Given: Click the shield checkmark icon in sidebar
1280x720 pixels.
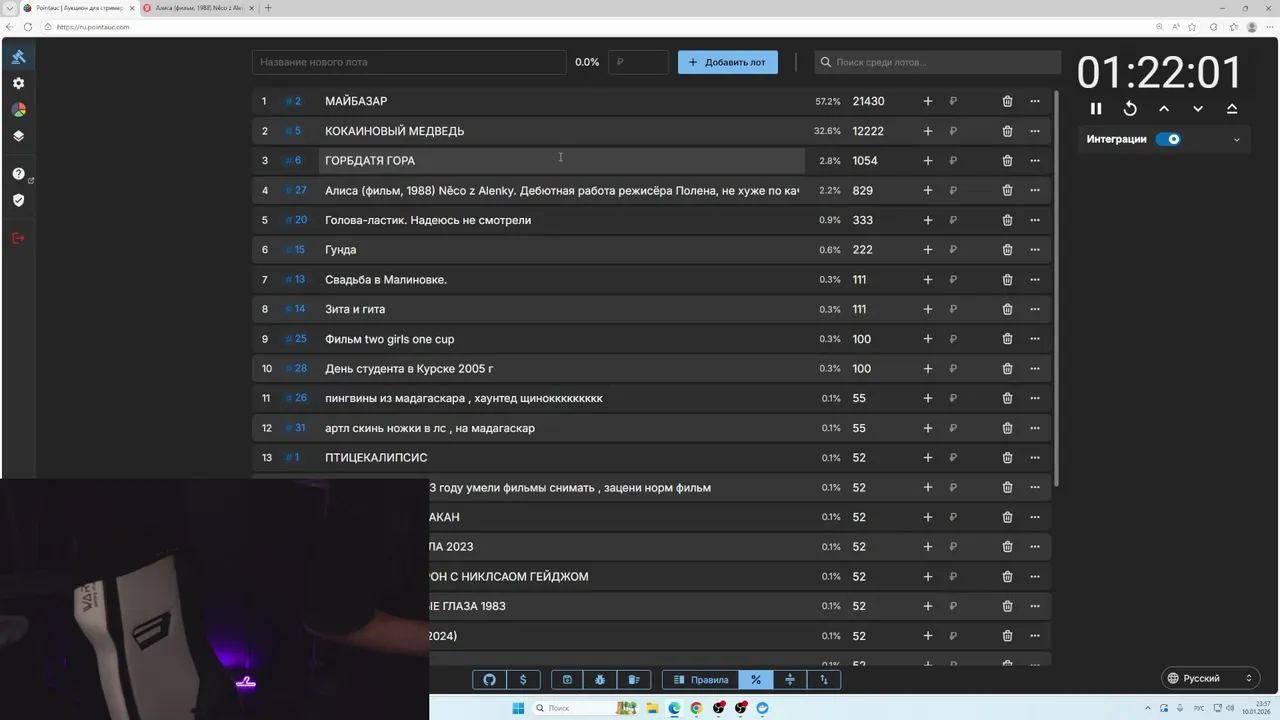Looking at the screenshot, I should 18,200.
